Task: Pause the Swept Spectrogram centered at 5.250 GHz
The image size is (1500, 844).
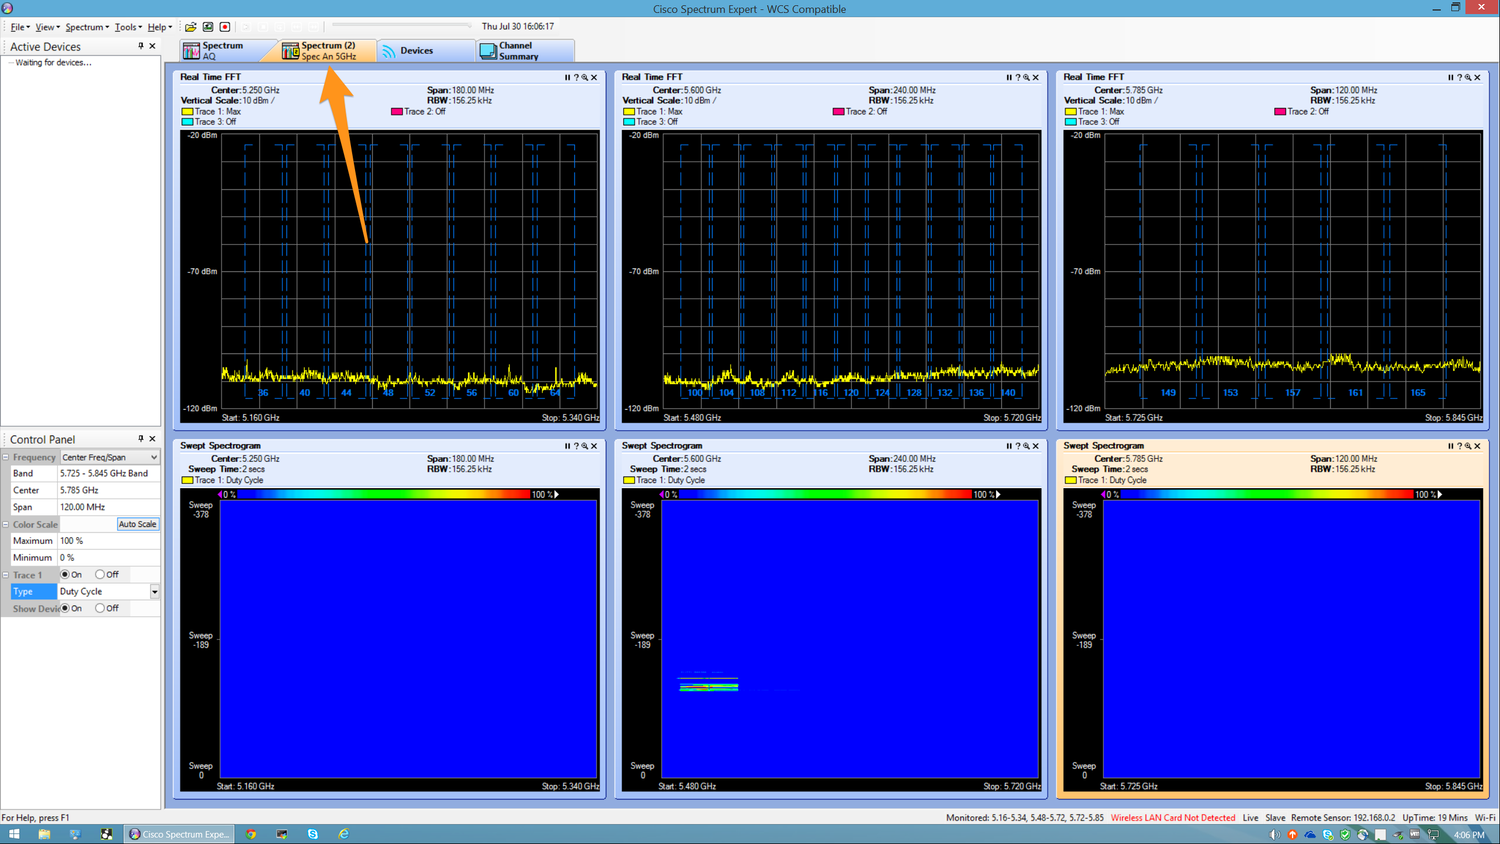Action: [567, 446]
